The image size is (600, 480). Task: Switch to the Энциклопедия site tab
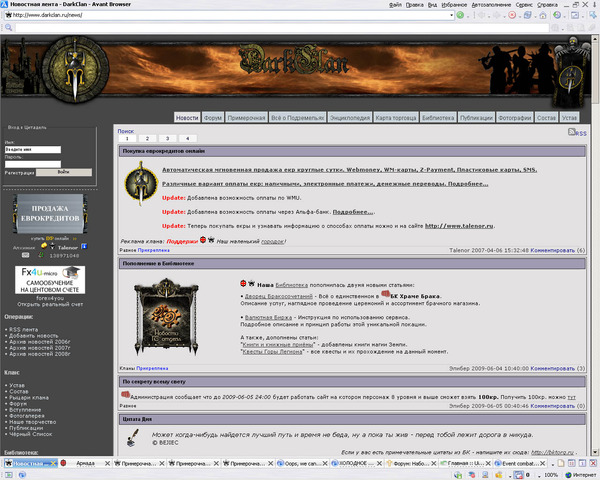point(350,118)
